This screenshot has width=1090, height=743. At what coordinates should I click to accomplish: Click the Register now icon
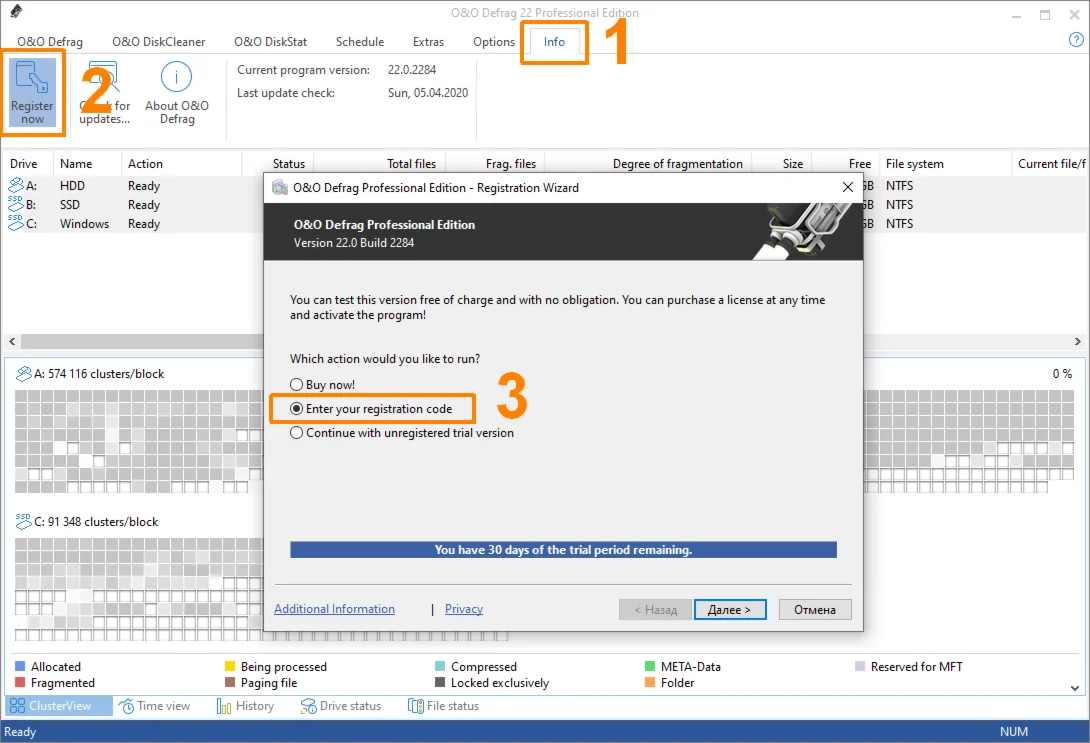pyautogui.click(x=31, y=78)
